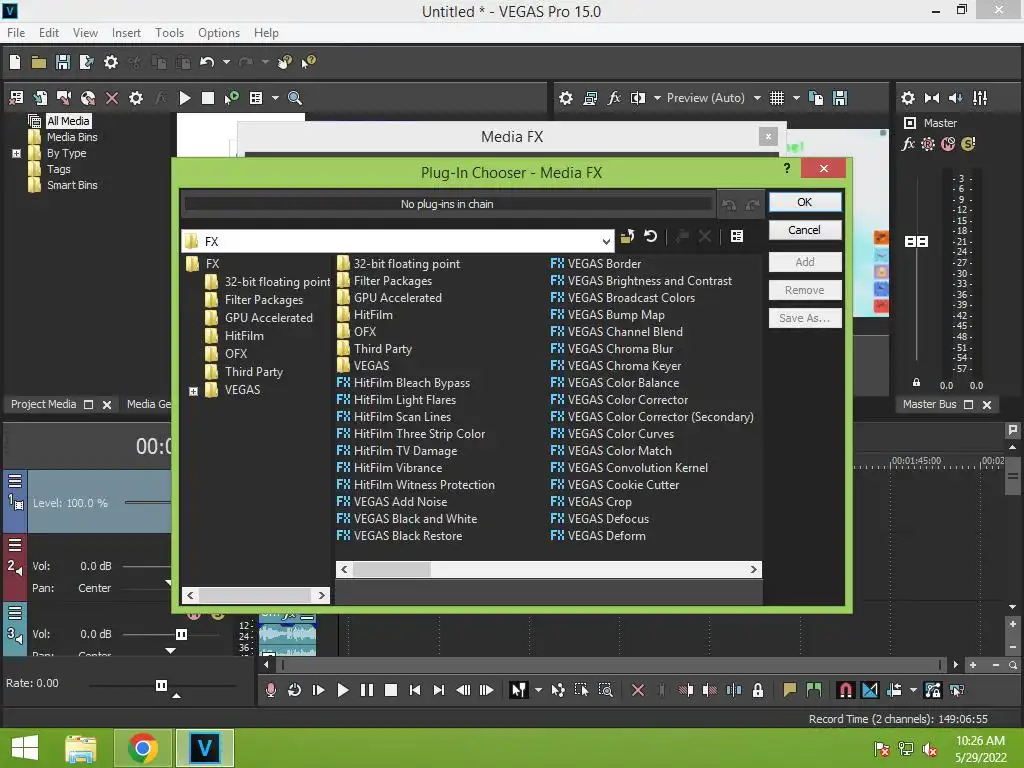1024x768 pixels.
Task: Open Google Chrome from taskbar
Action: tap(142, 748)
